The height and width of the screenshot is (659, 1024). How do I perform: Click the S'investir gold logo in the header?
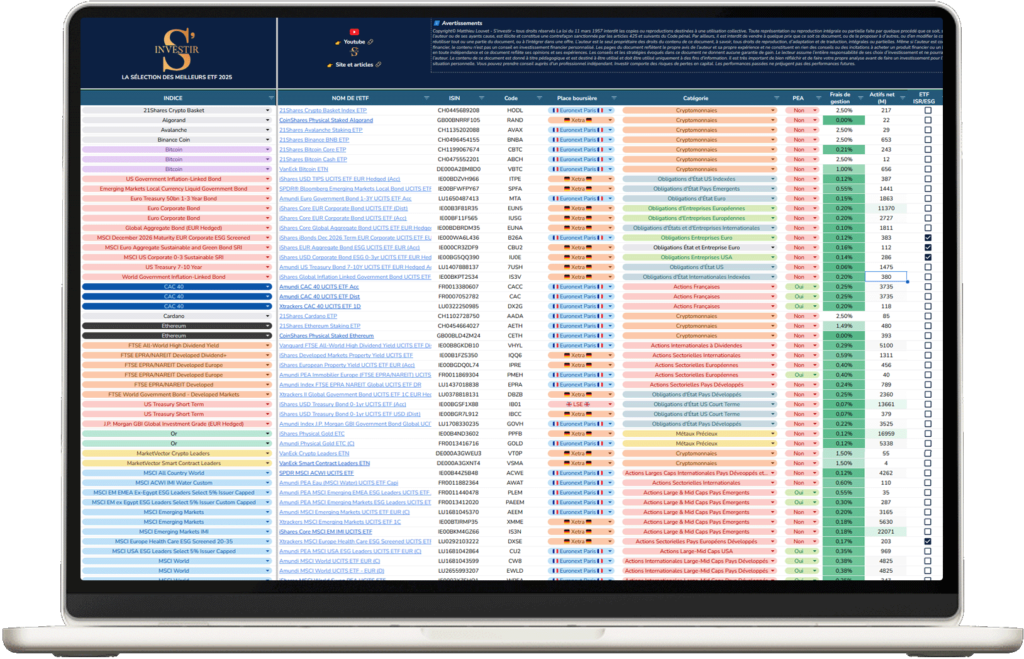(x=176, y=49)
